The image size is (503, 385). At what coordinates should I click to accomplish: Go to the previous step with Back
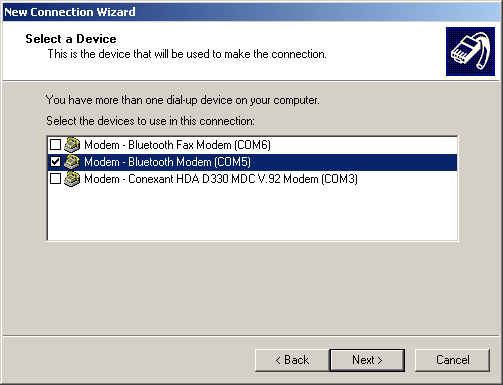(292, 360)
